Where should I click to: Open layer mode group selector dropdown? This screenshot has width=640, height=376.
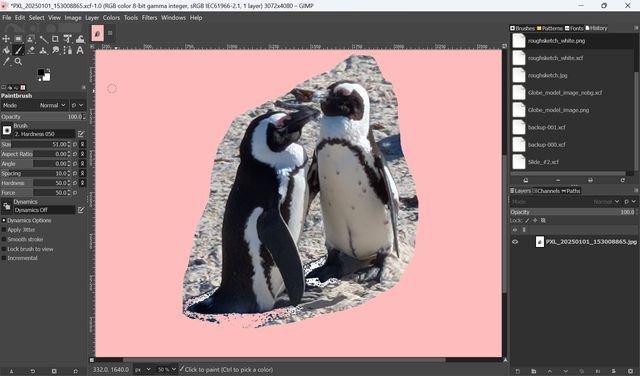pos(630,202)
